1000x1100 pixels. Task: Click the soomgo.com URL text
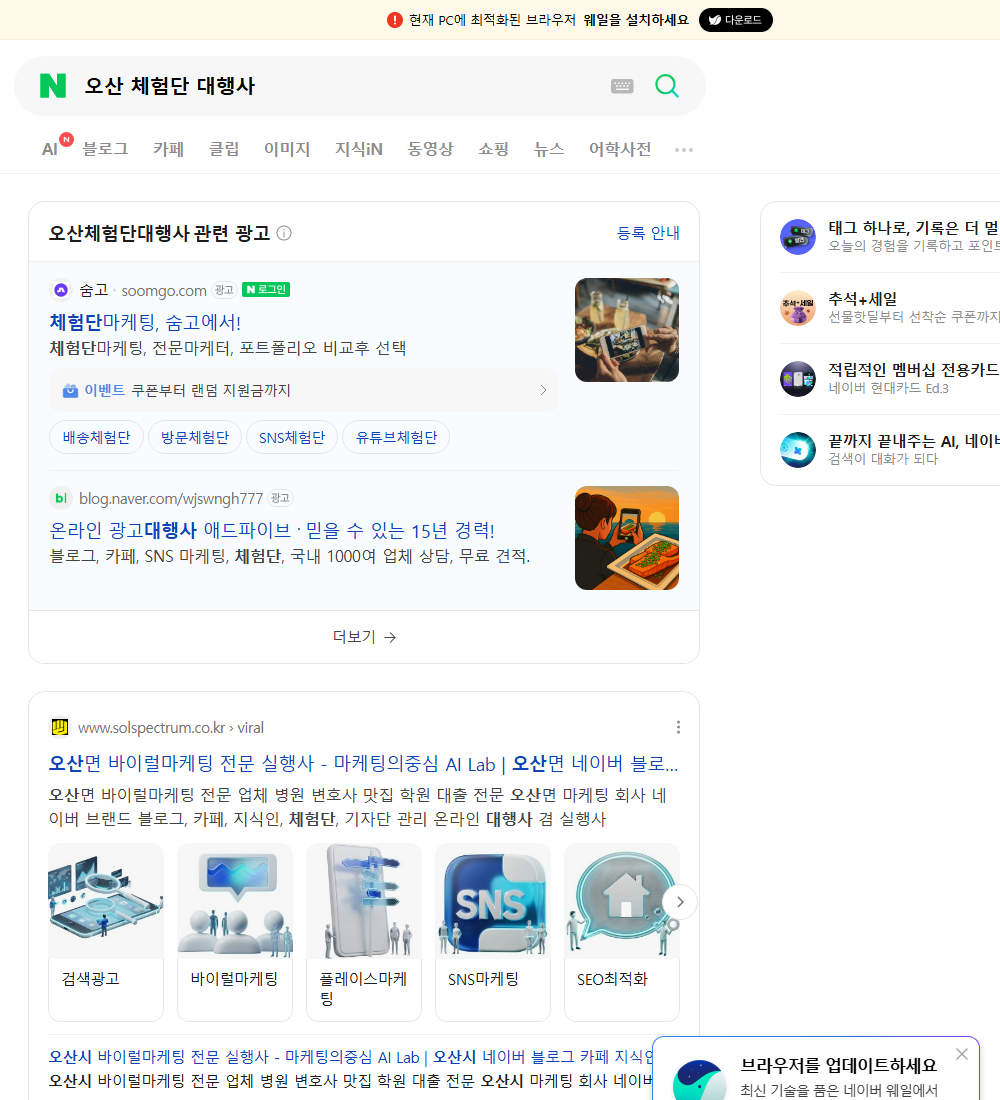[164, 290]
